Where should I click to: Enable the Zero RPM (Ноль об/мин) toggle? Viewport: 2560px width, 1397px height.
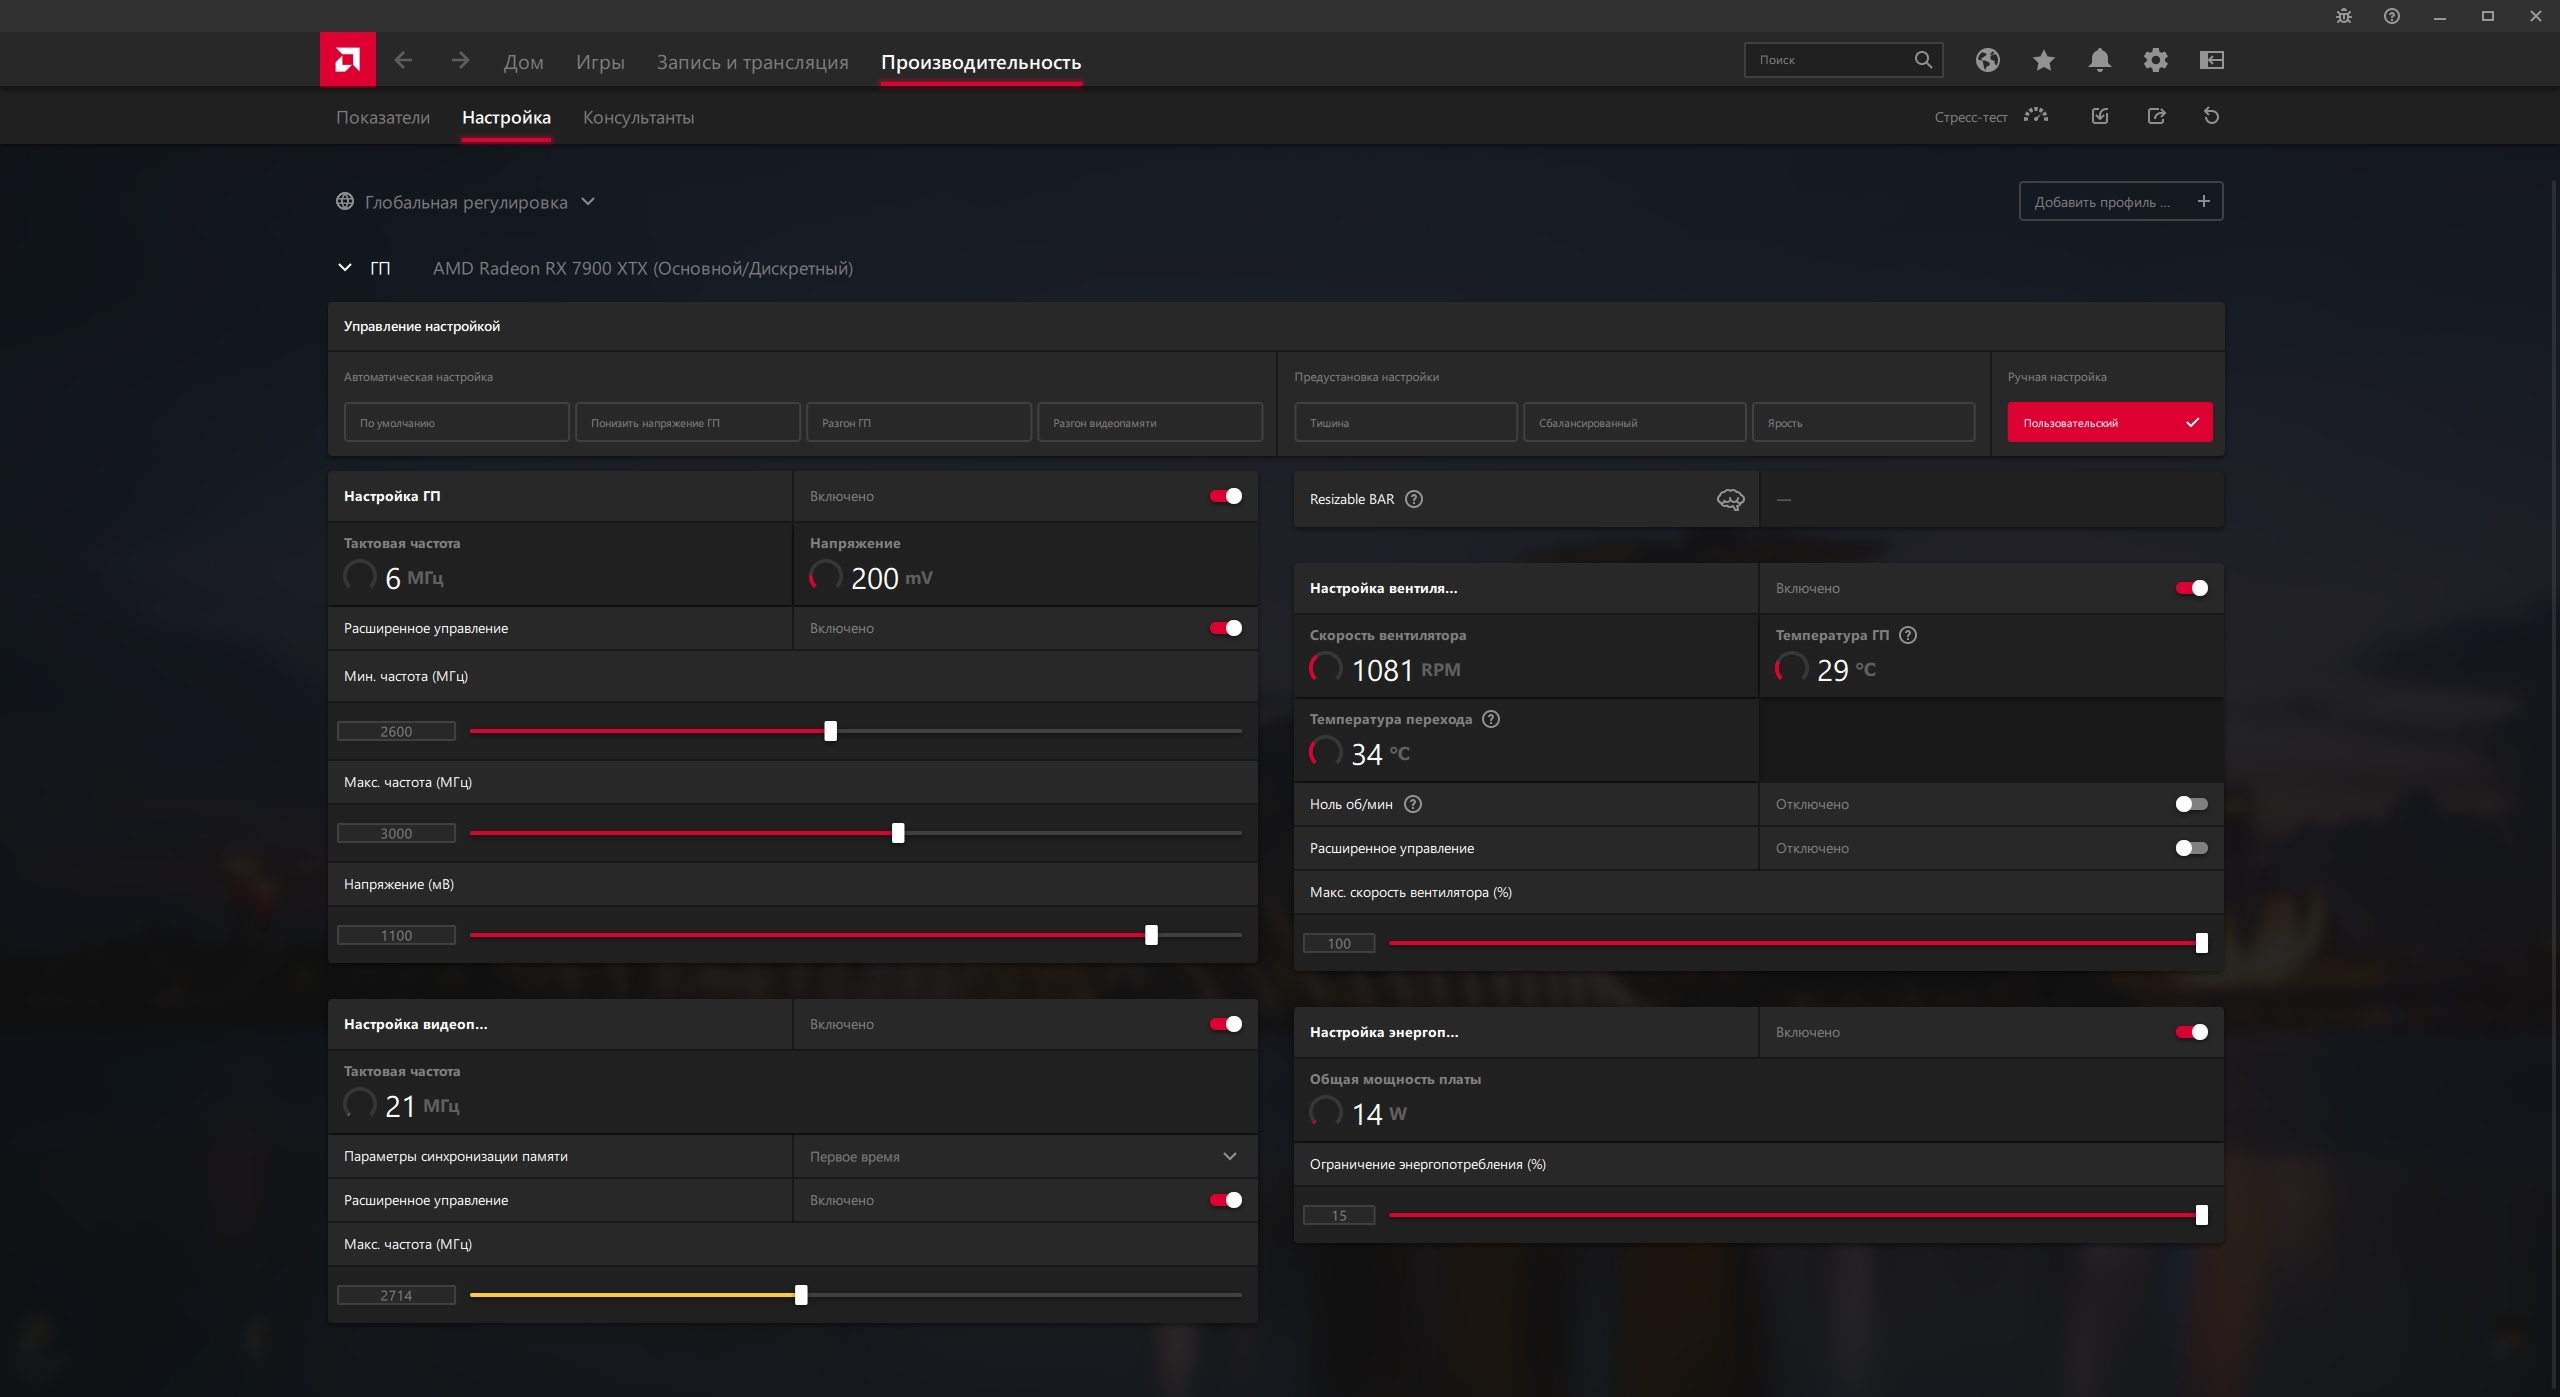[2191, 804]
